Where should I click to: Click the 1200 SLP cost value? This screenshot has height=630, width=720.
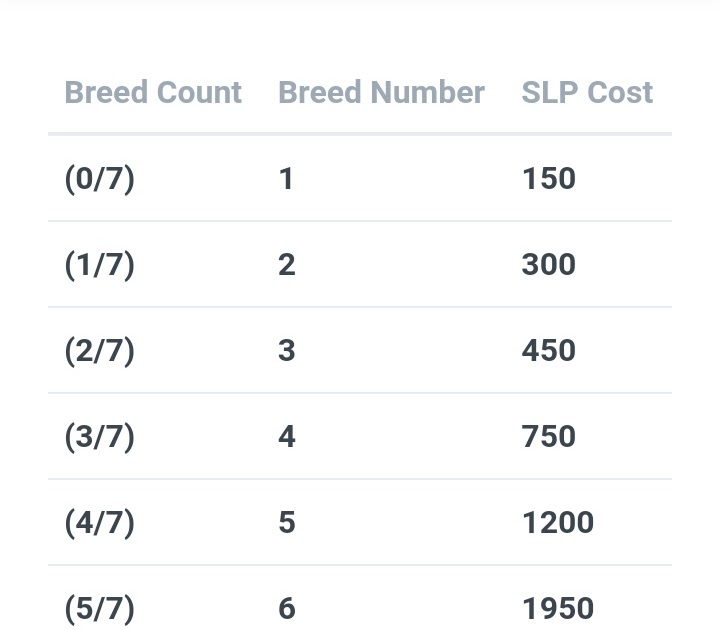click(x=558, y=523)
